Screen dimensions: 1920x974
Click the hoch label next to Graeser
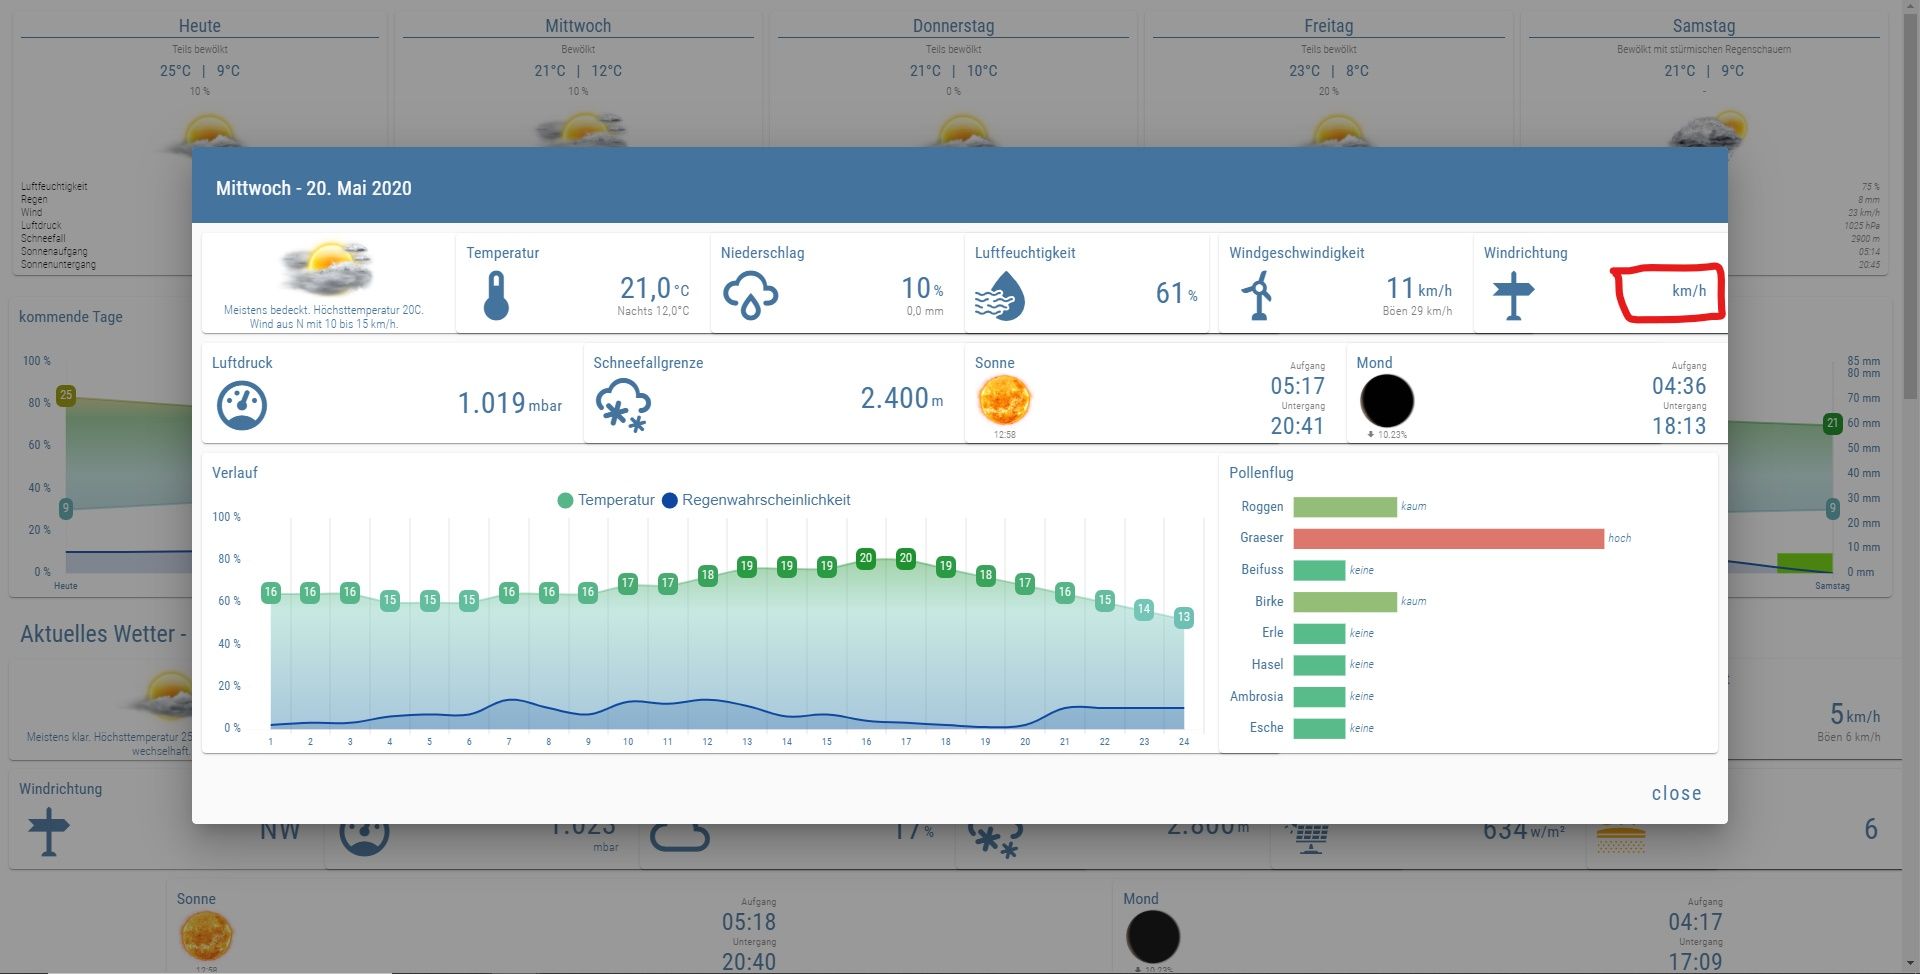coord(1619,539)
